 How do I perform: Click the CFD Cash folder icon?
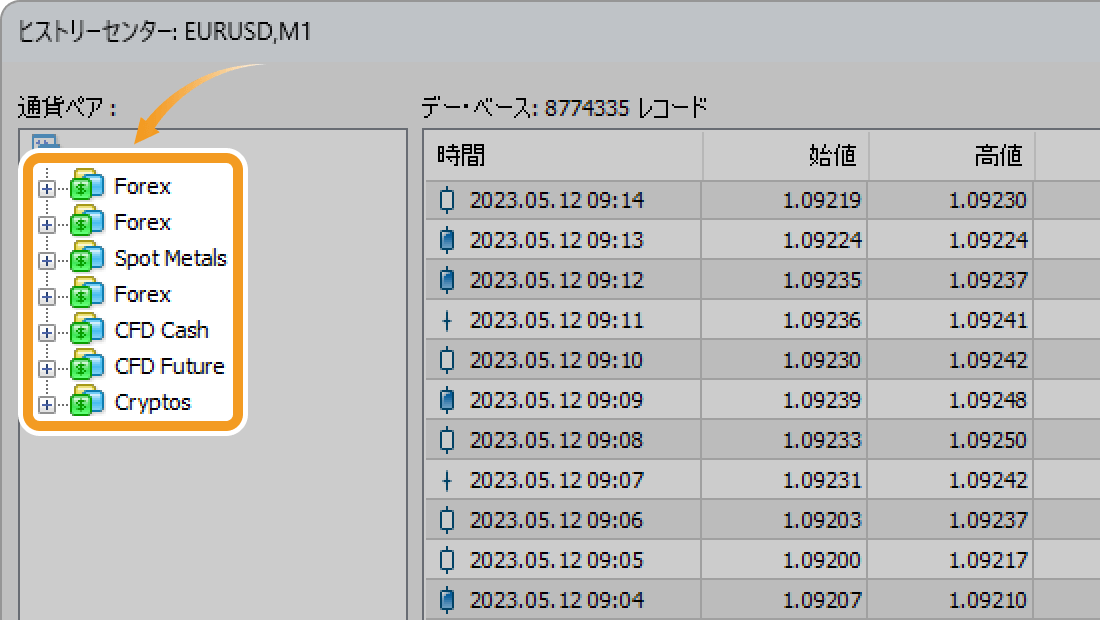[87, 330]
